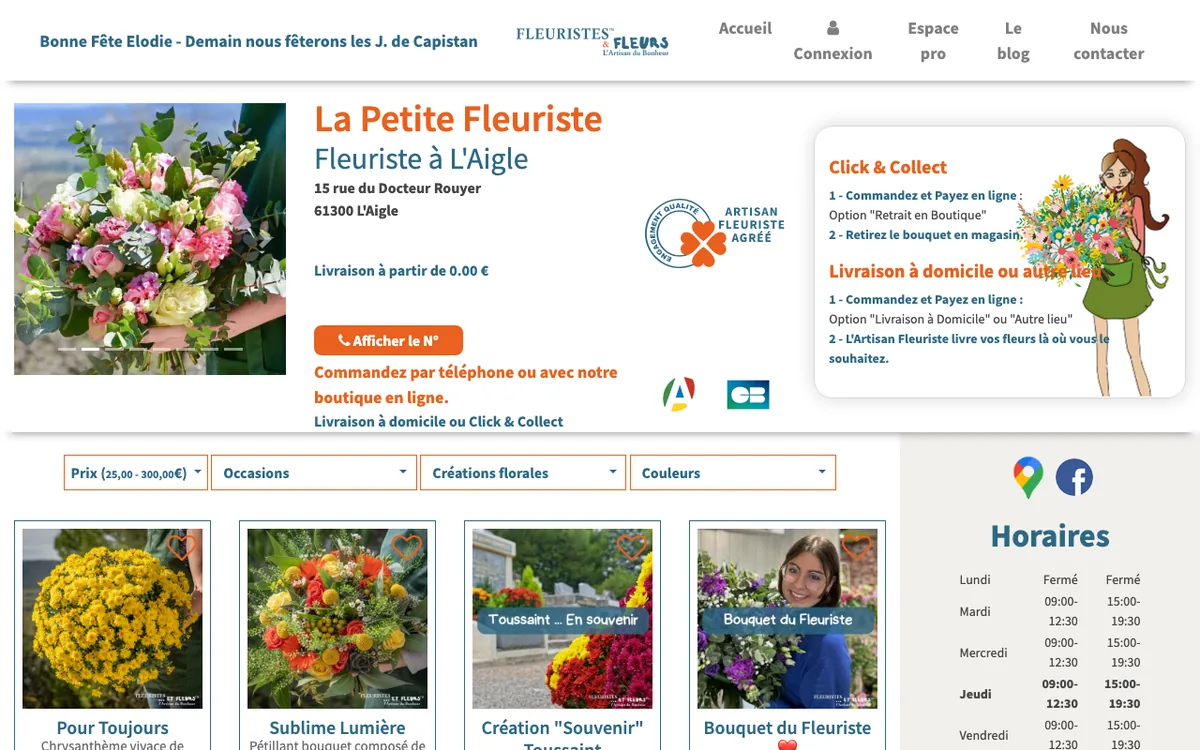Go to the Accueil menu item
Viewport: 1200px width, 750px height.
[x=745, y=28]
